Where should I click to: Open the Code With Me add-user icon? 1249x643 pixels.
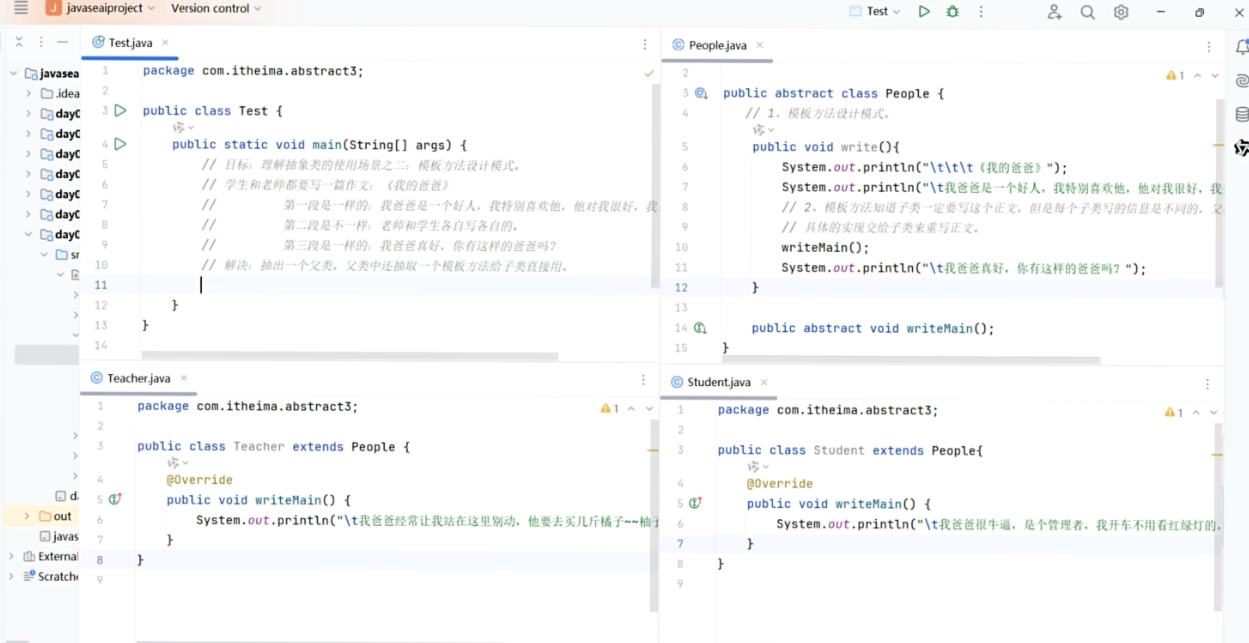pyautogui.click(x=1054, y=12)
